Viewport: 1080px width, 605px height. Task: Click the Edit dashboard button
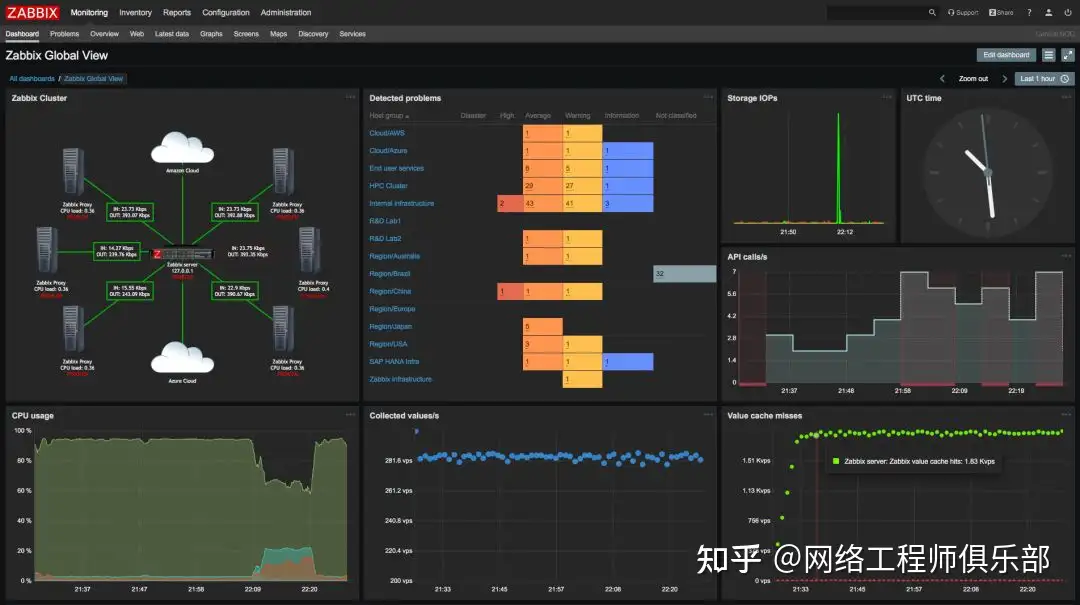point(1006,55)
